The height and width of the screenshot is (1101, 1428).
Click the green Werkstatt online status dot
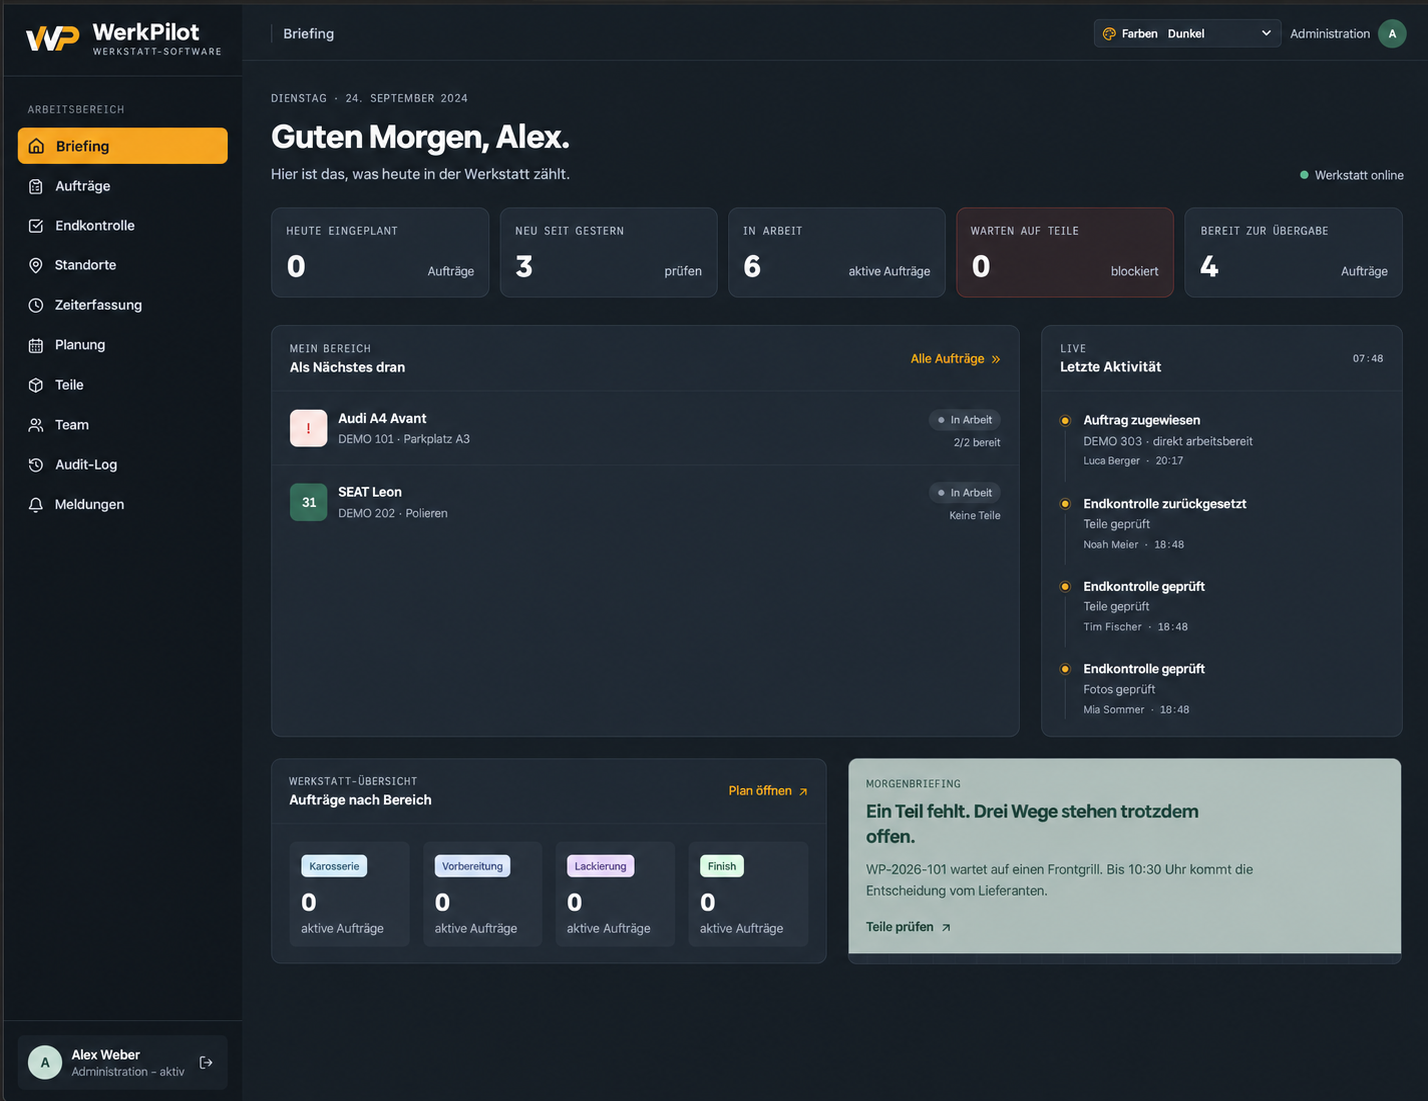pos(1304,175)
